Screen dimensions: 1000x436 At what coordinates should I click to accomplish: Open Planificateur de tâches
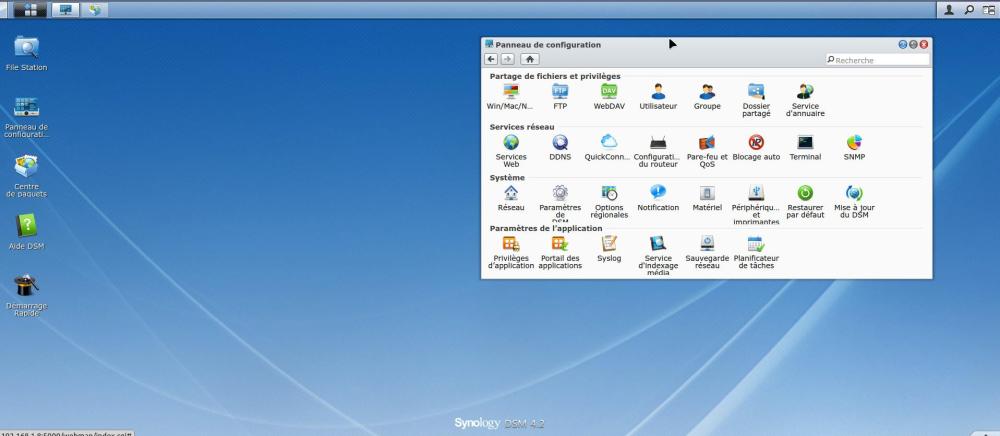coord(756,252)
